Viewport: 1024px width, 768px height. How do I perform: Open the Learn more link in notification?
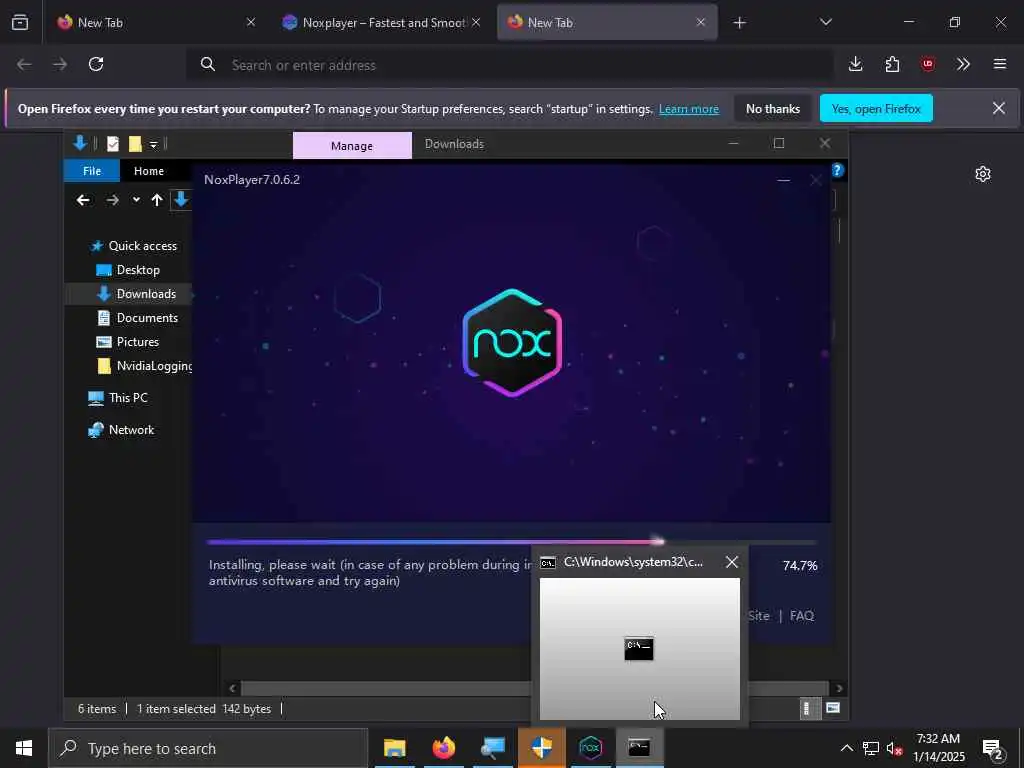point(689,109)
